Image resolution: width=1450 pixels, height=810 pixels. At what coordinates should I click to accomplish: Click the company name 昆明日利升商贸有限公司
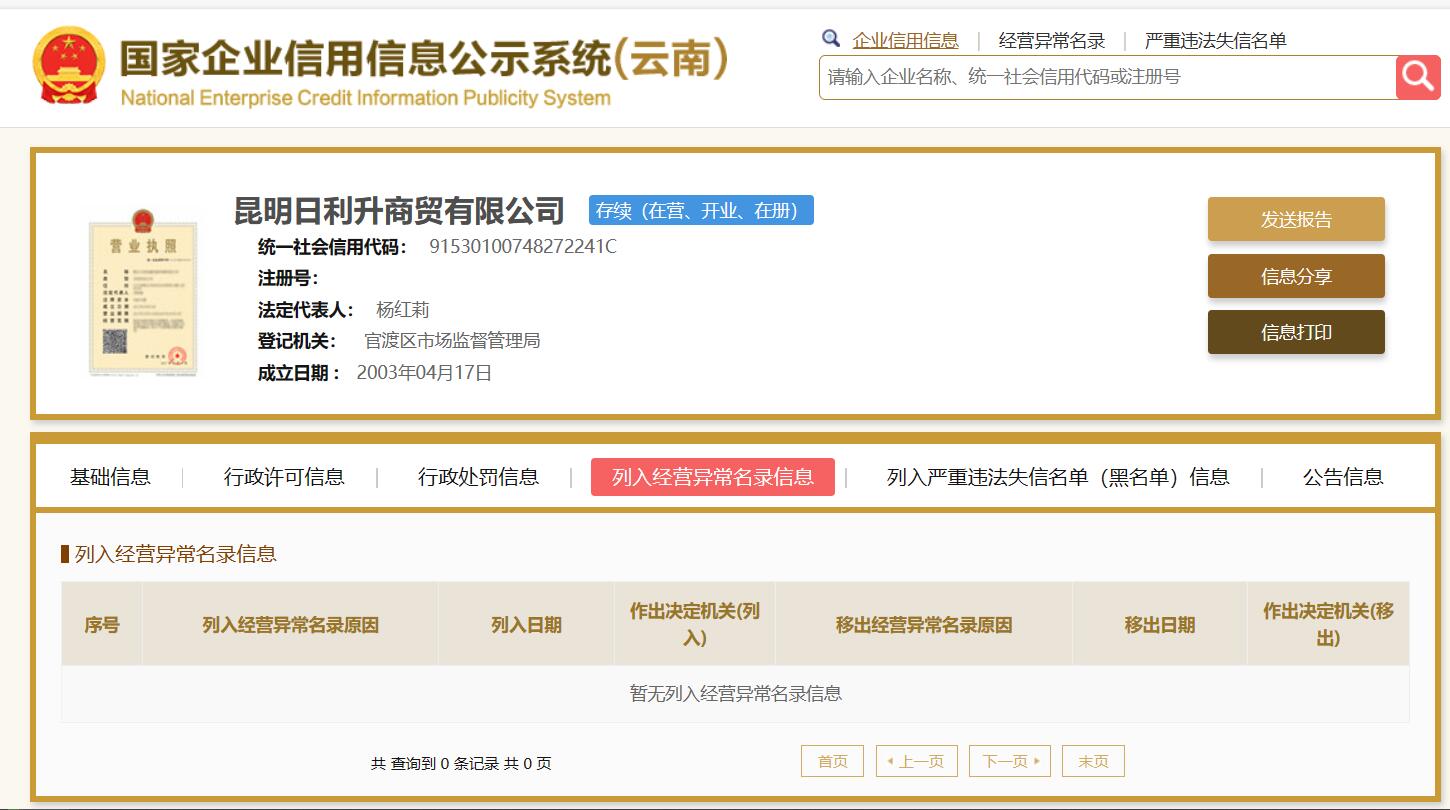pyautogui.click(x=399, y=210)
